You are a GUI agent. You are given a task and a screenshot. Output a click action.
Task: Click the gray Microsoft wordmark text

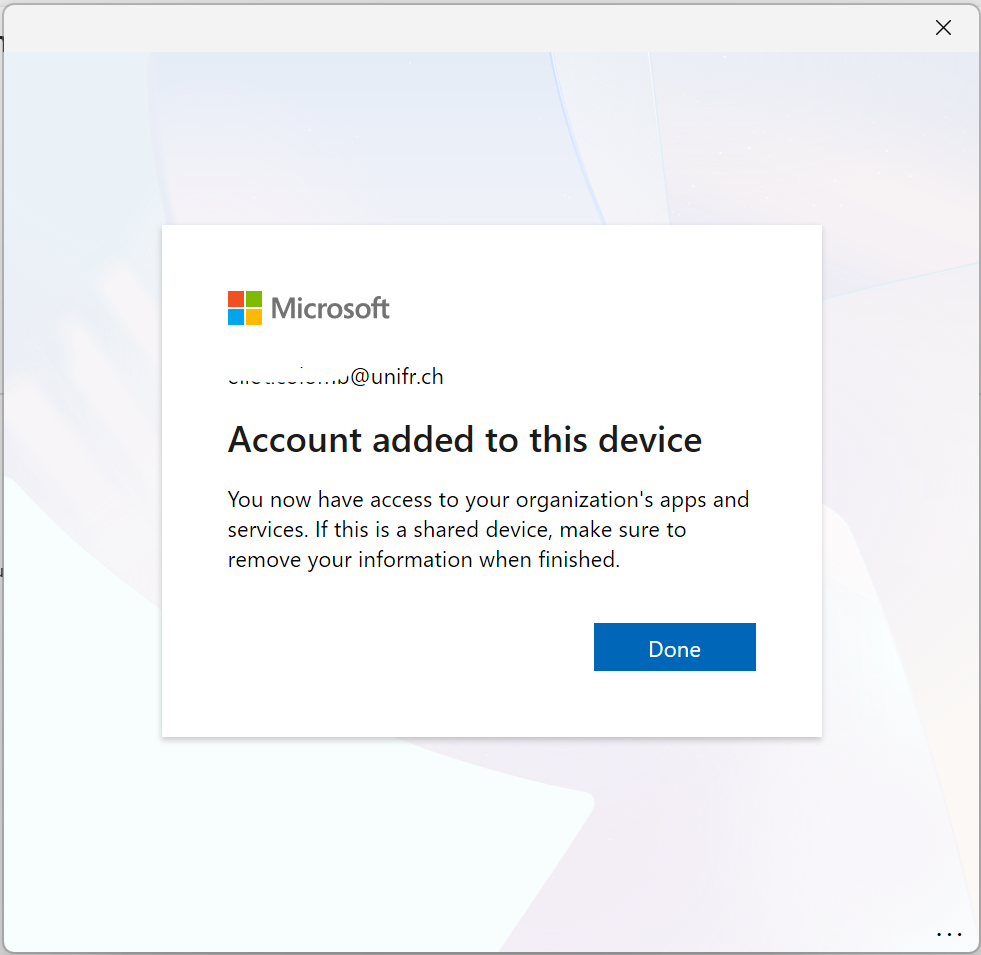(330, 309)
